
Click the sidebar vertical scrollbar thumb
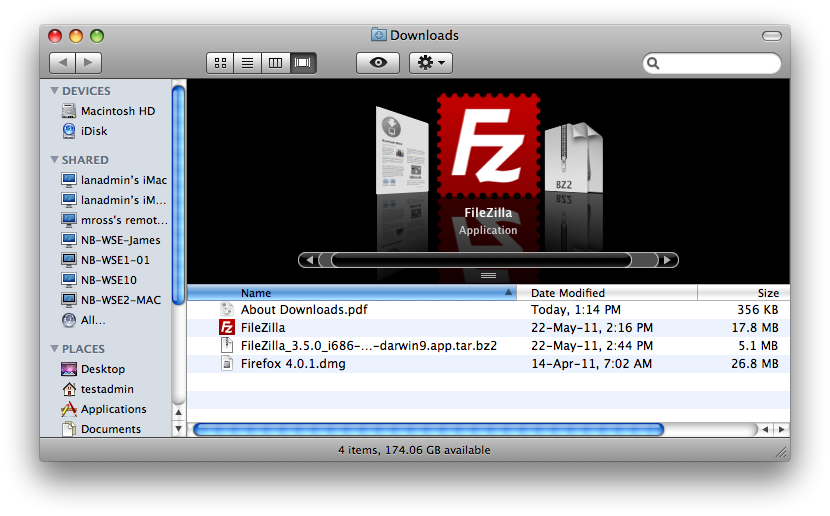tap(179, 195)
